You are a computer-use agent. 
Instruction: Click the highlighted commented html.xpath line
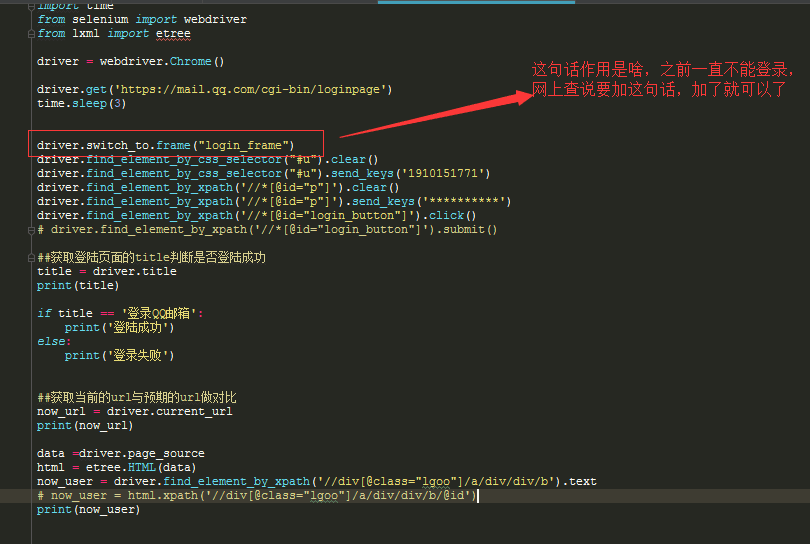coord(257,495)
